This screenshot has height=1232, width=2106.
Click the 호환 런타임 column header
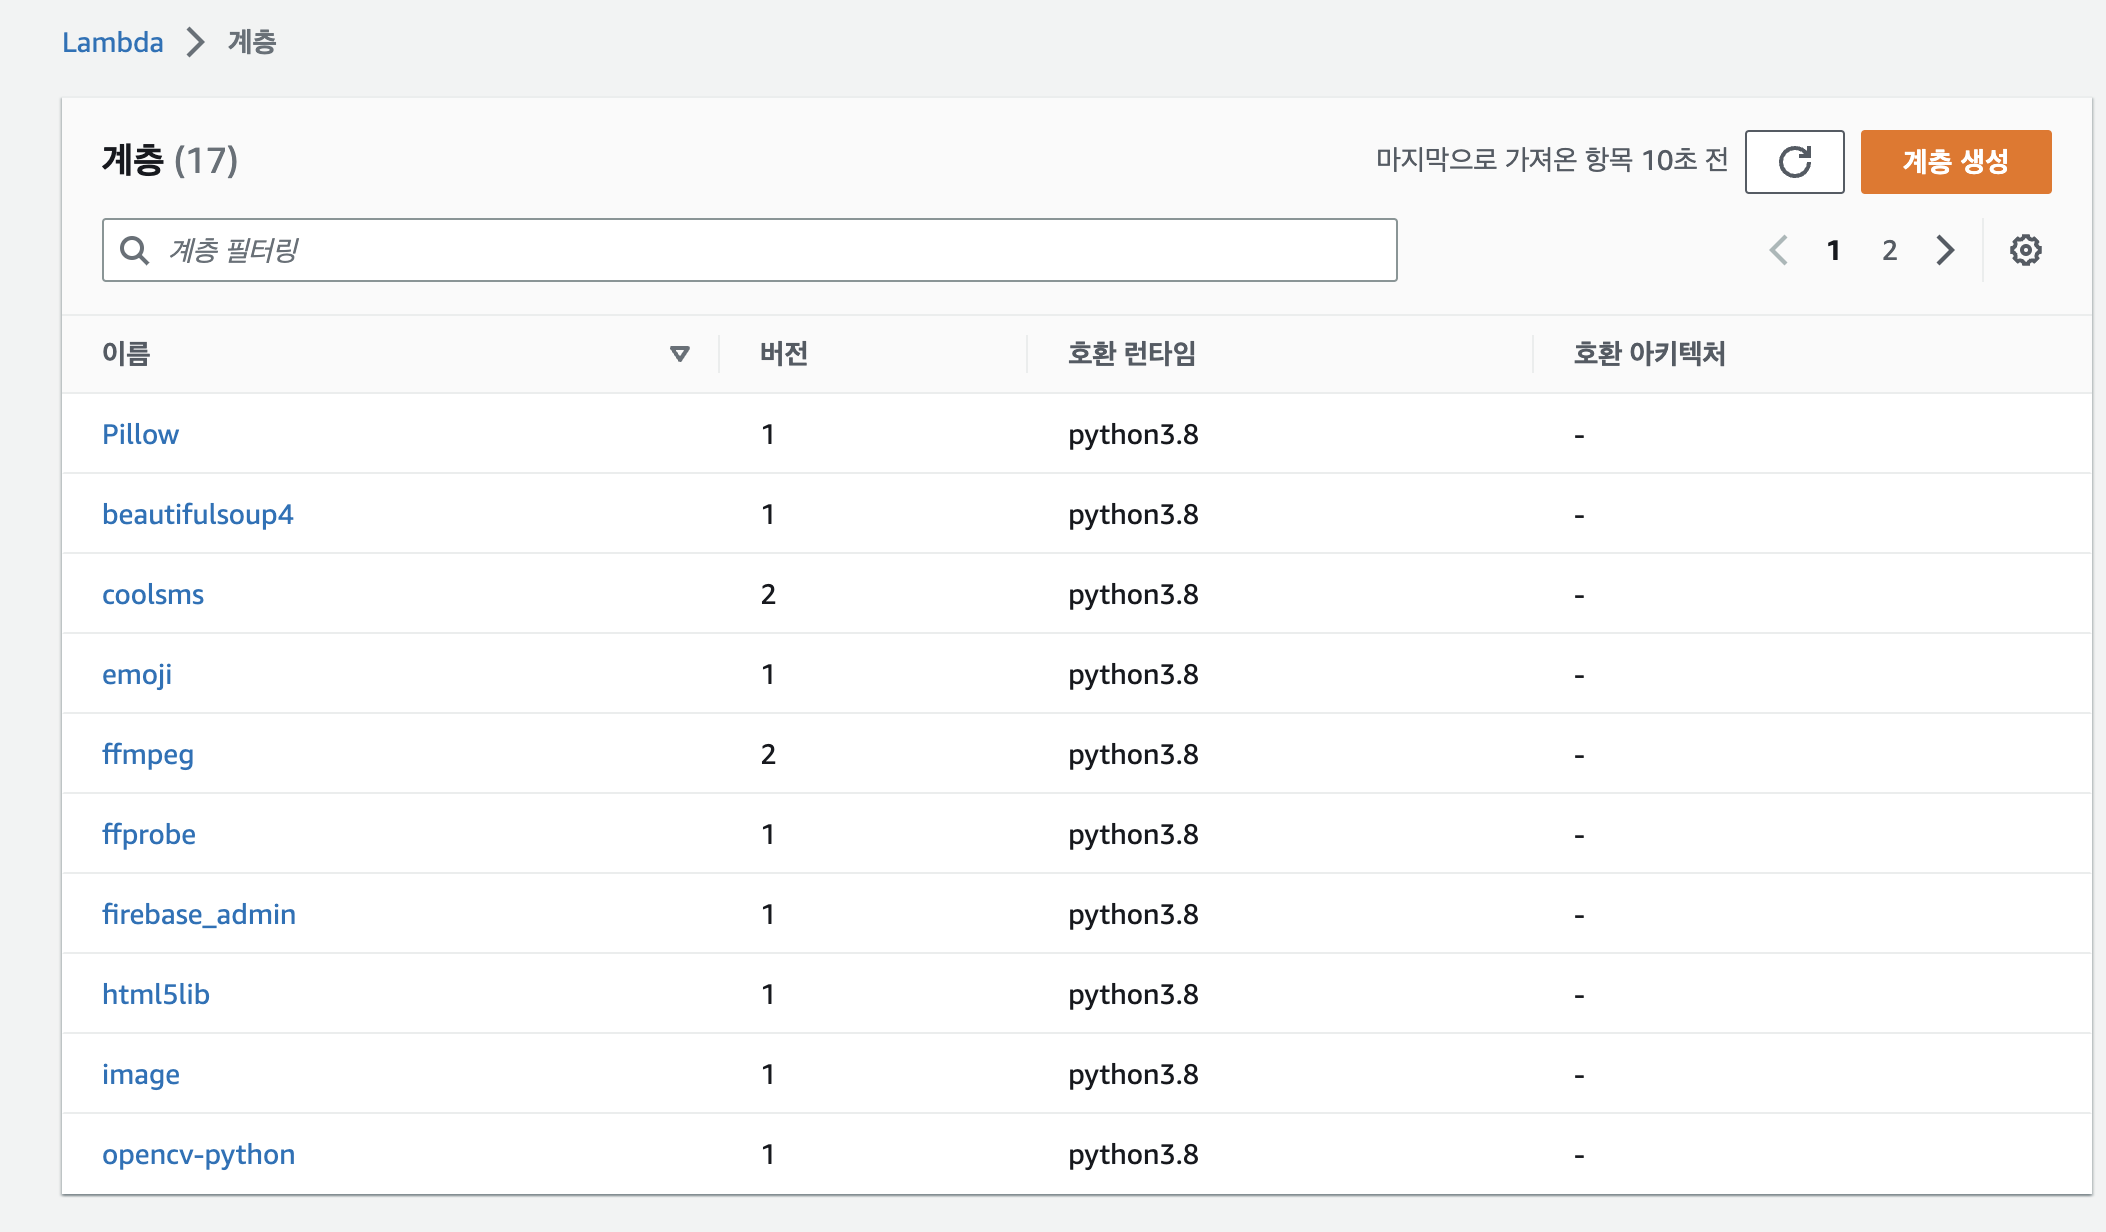click(1131, 354)
